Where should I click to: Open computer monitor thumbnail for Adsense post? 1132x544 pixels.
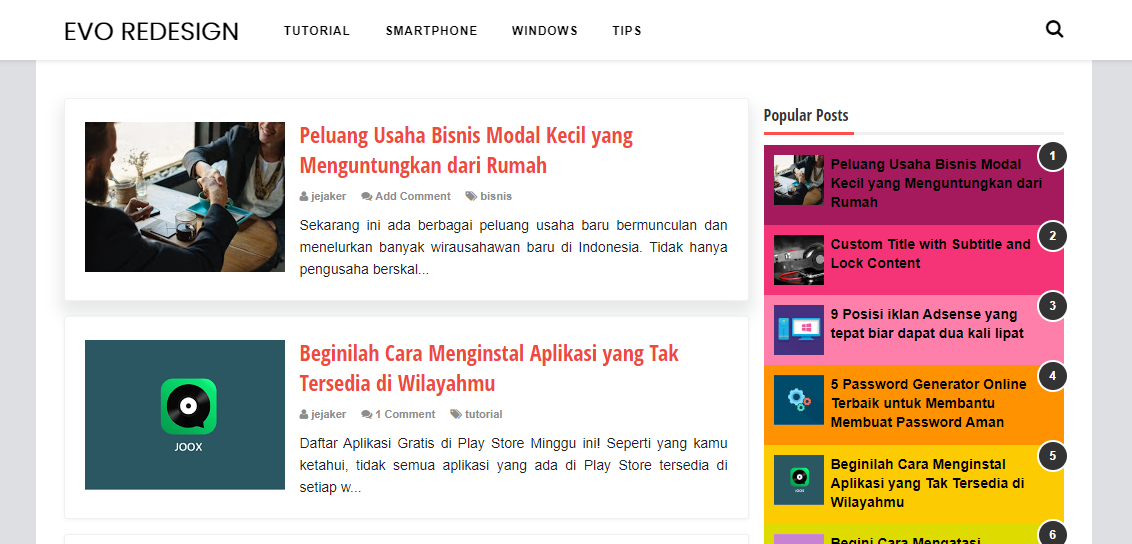coord(798,330)
